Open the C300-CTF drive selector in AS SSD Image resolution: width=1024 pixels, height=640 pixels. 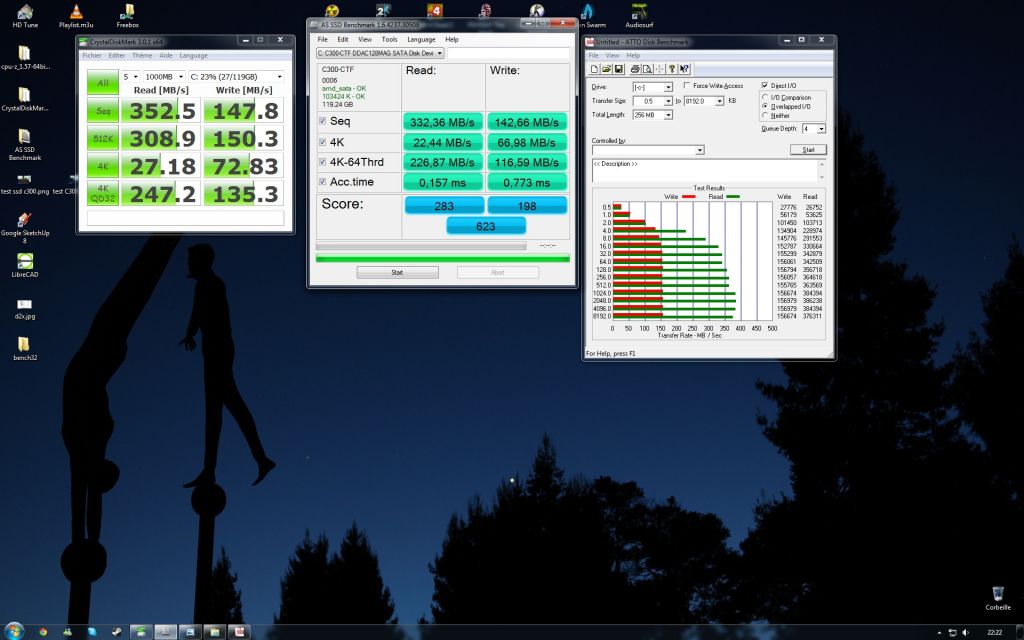[380, 53]
